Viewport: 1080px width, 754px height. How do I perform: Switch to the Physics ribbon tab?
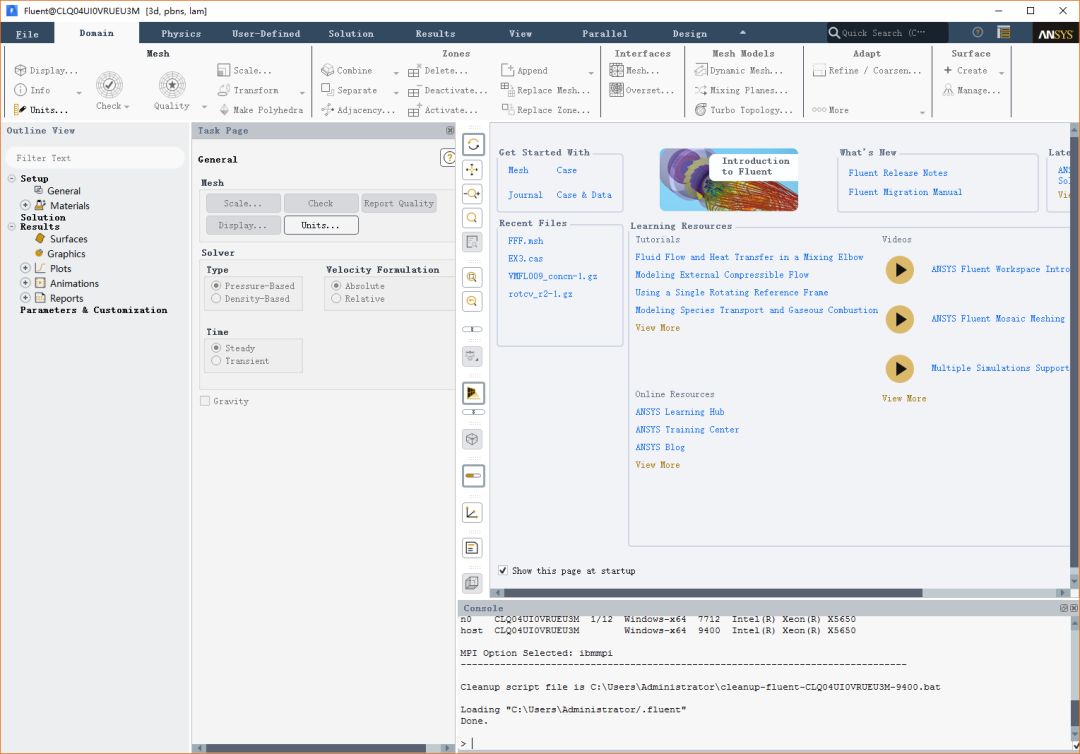coord(181,33)
